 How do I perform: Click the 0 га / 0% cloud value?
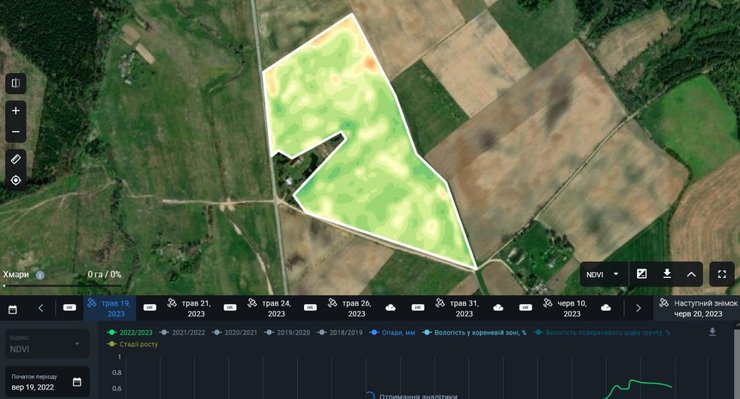click(x=104, y=274)
